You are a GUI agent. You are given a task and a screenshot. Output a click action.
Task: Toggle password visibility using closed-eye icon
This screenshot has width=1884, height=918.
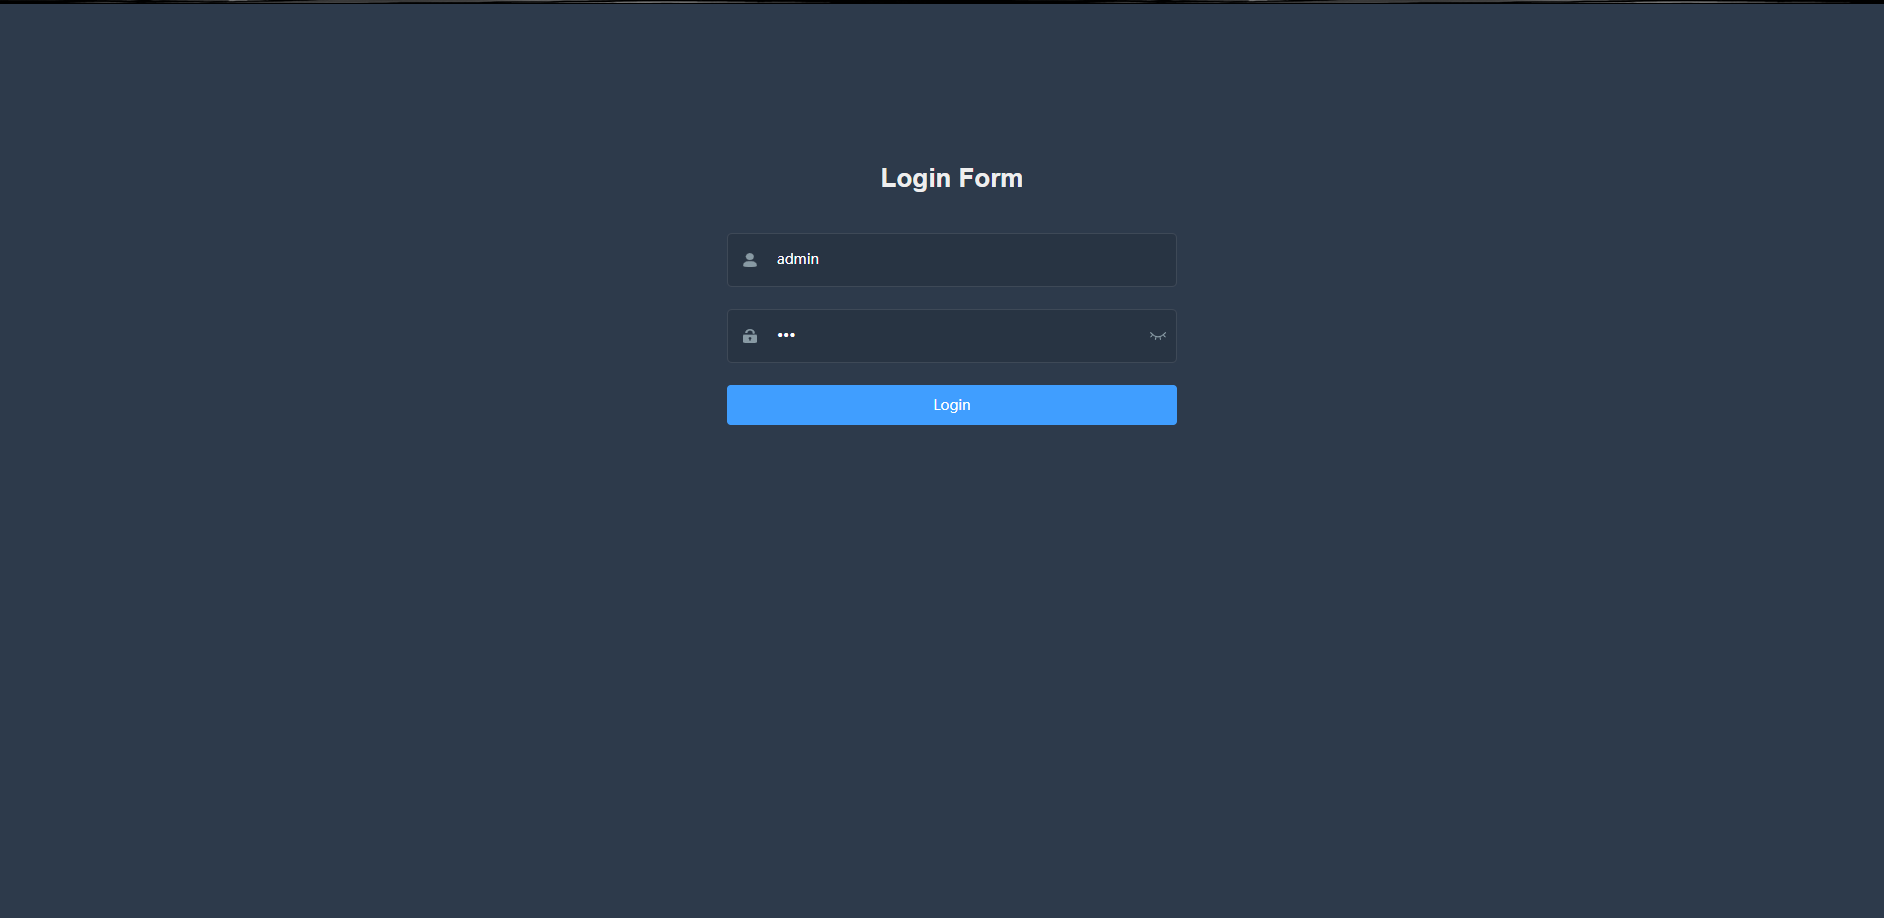1158,336
